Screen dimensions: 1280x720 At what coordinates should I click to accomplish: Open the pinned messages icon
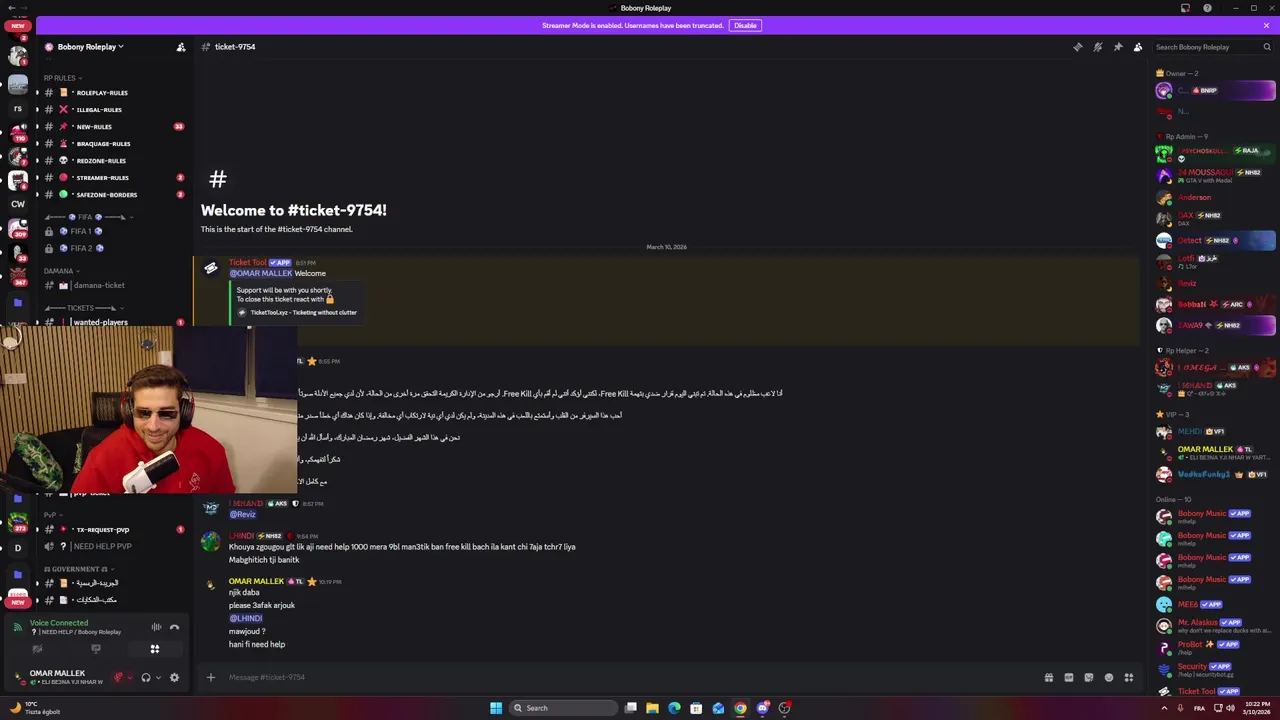(x=1118, y=47)
